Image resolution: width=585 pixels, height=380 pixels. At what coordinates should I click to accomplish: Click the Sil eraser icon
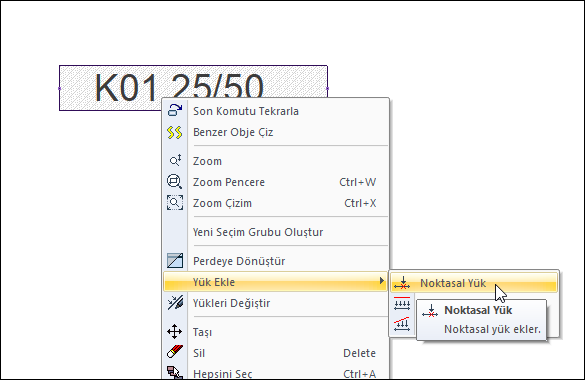click(175, 352)
